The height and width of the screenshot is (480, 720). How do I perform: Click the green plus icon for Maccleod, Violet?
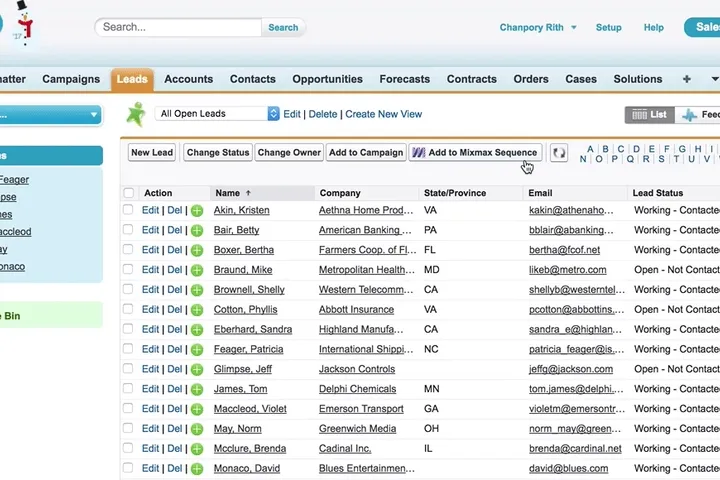pos(197,409)
